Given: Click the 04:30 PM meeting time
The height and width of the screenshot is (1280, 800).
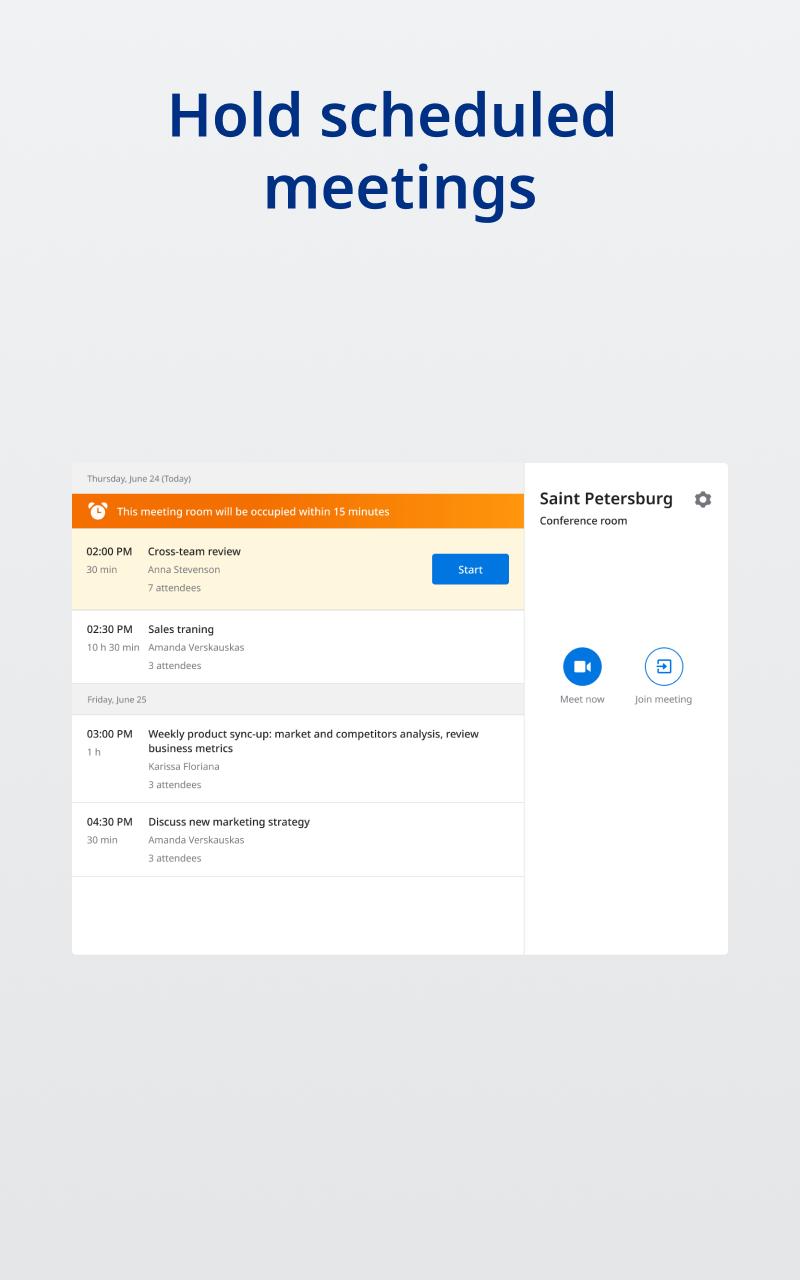Looking at the screenshot, I should pos(109,822).
